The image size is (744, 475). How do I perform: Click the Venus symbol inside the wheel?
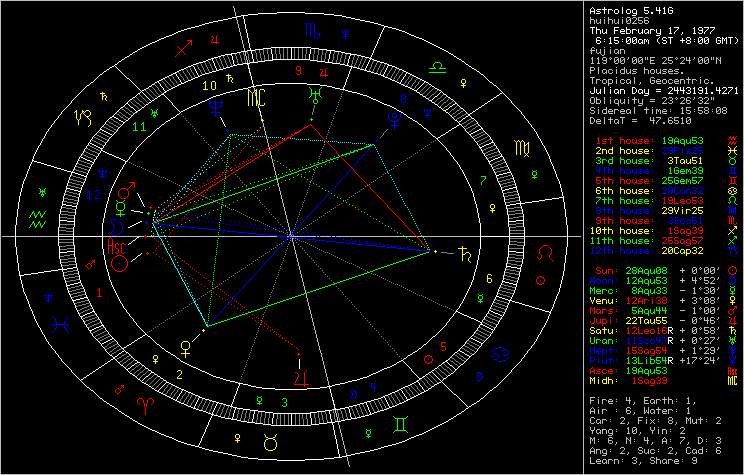coord(185,347)
